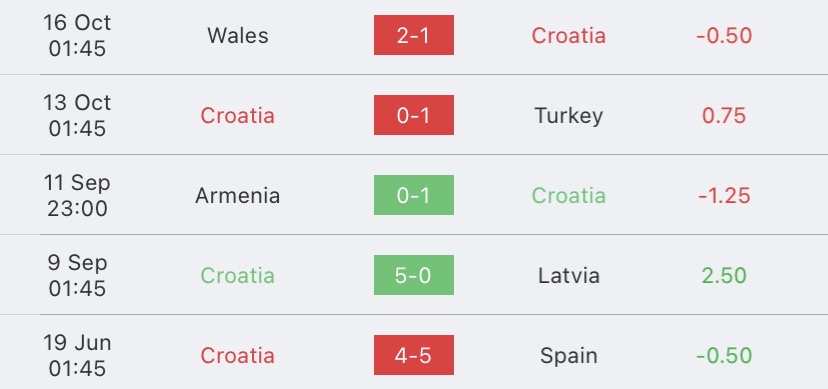Select Croatia in the Wales match row
The height and width of the screenshot is (389, 828).
click(x=568, y=35)
